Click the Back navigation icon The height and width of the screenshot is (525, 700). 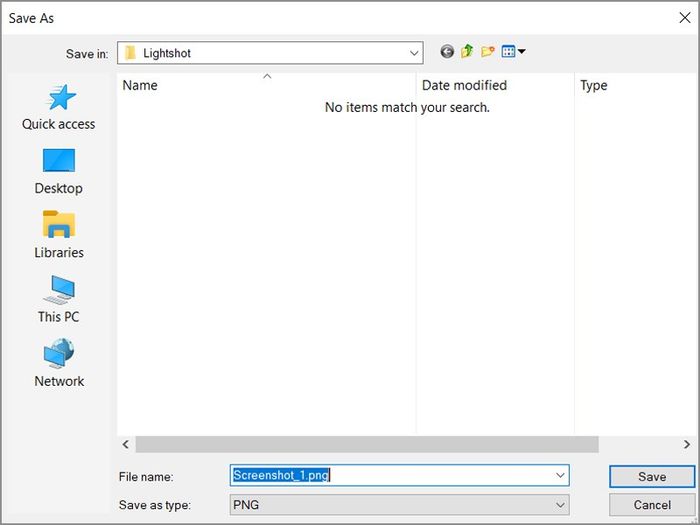447,52
